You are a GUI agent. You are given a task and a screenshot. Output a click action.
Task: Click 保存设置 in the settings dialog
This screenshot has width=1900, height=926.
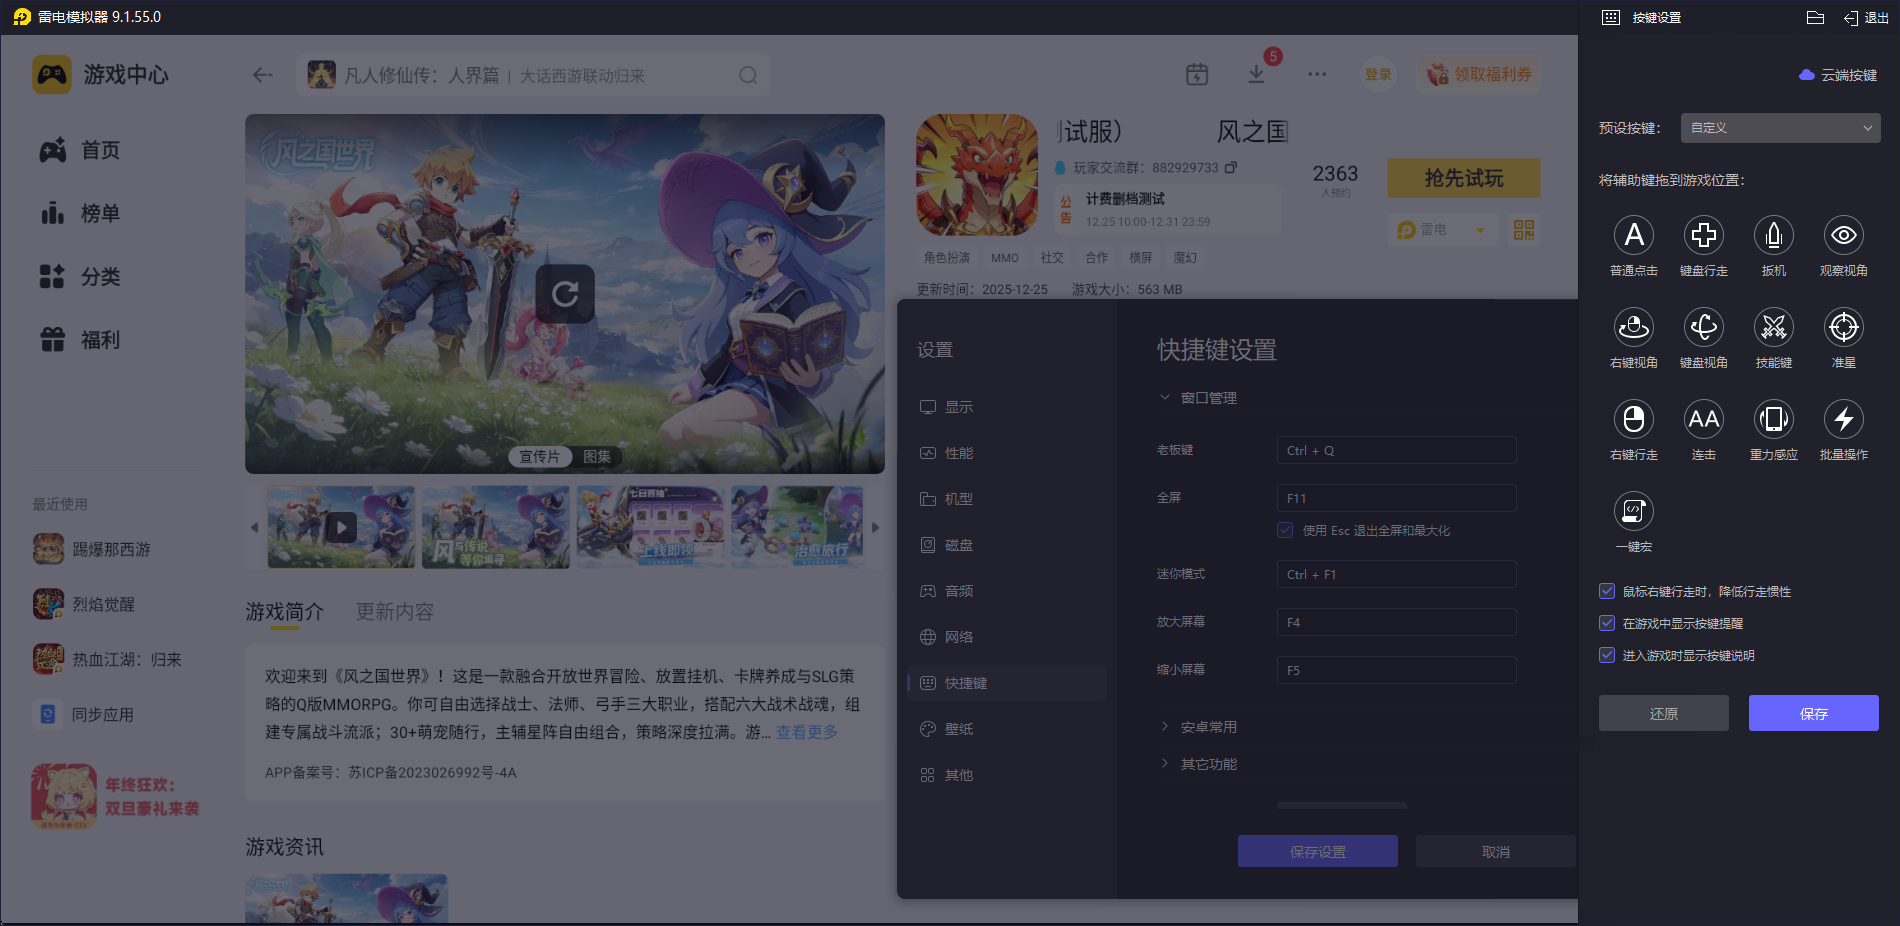pyautogui.click(x=1318, y=851)
